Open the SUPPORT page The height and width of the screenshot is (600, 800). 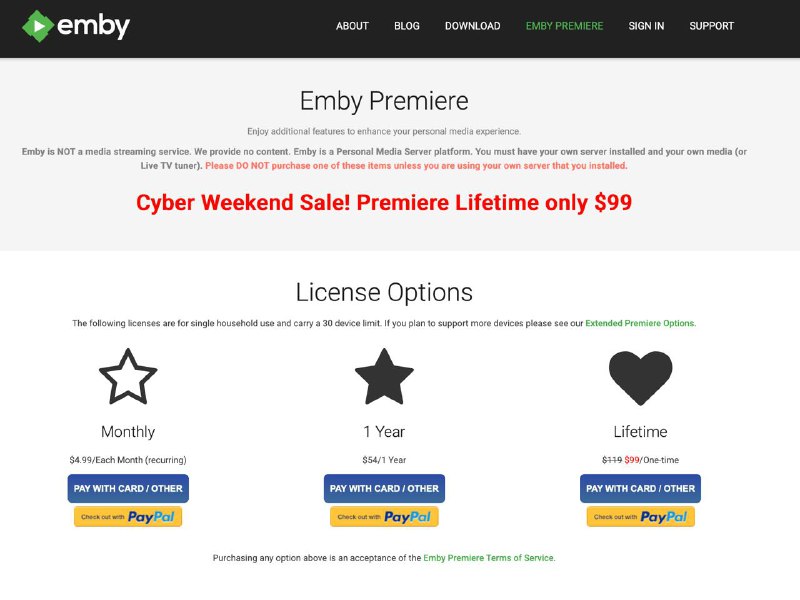click(x=711, y=26)
